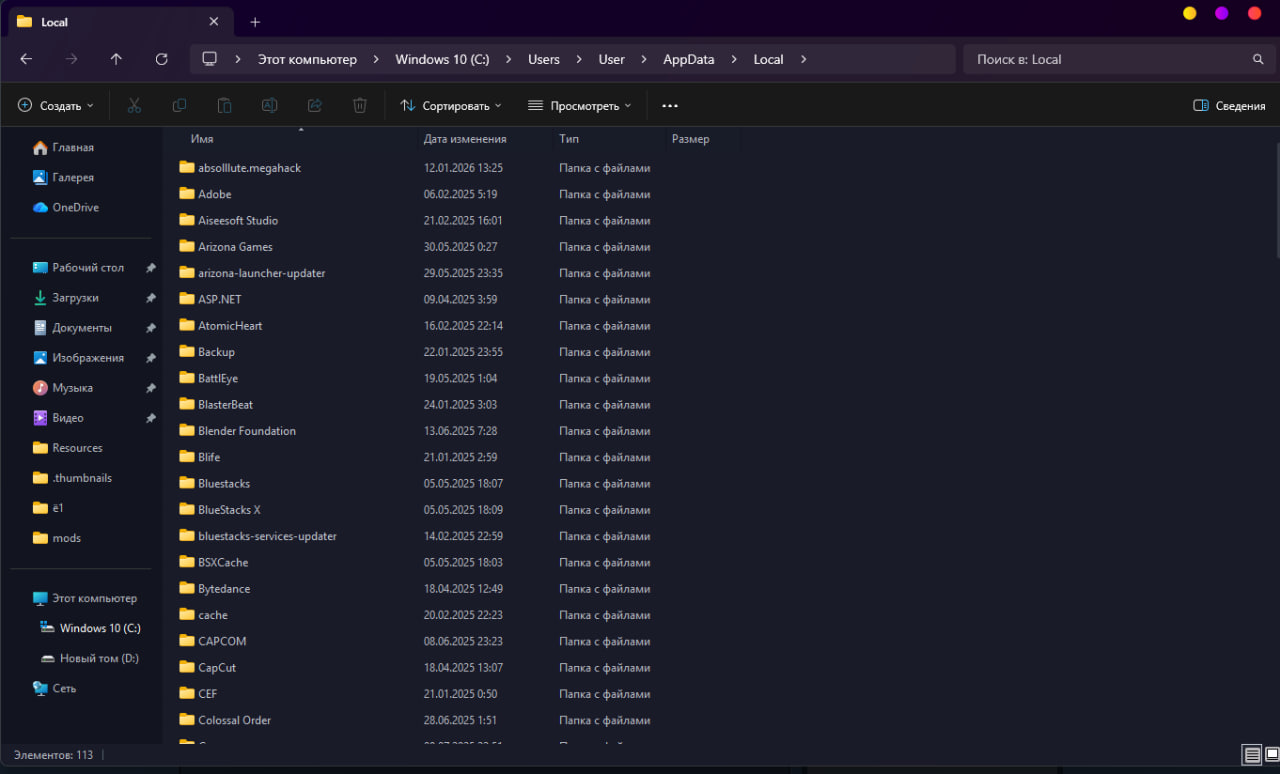Expand chevron after AppData in address bar

point(733,59)
